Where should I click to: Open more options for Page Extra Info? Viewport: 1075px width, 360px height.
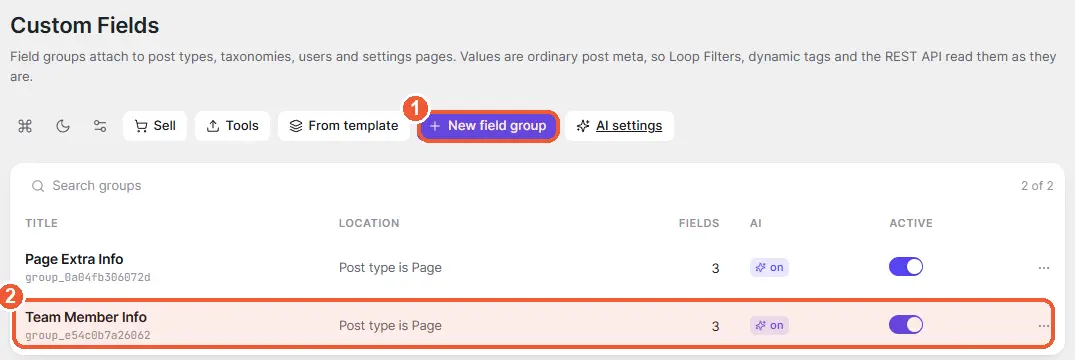1043,268
